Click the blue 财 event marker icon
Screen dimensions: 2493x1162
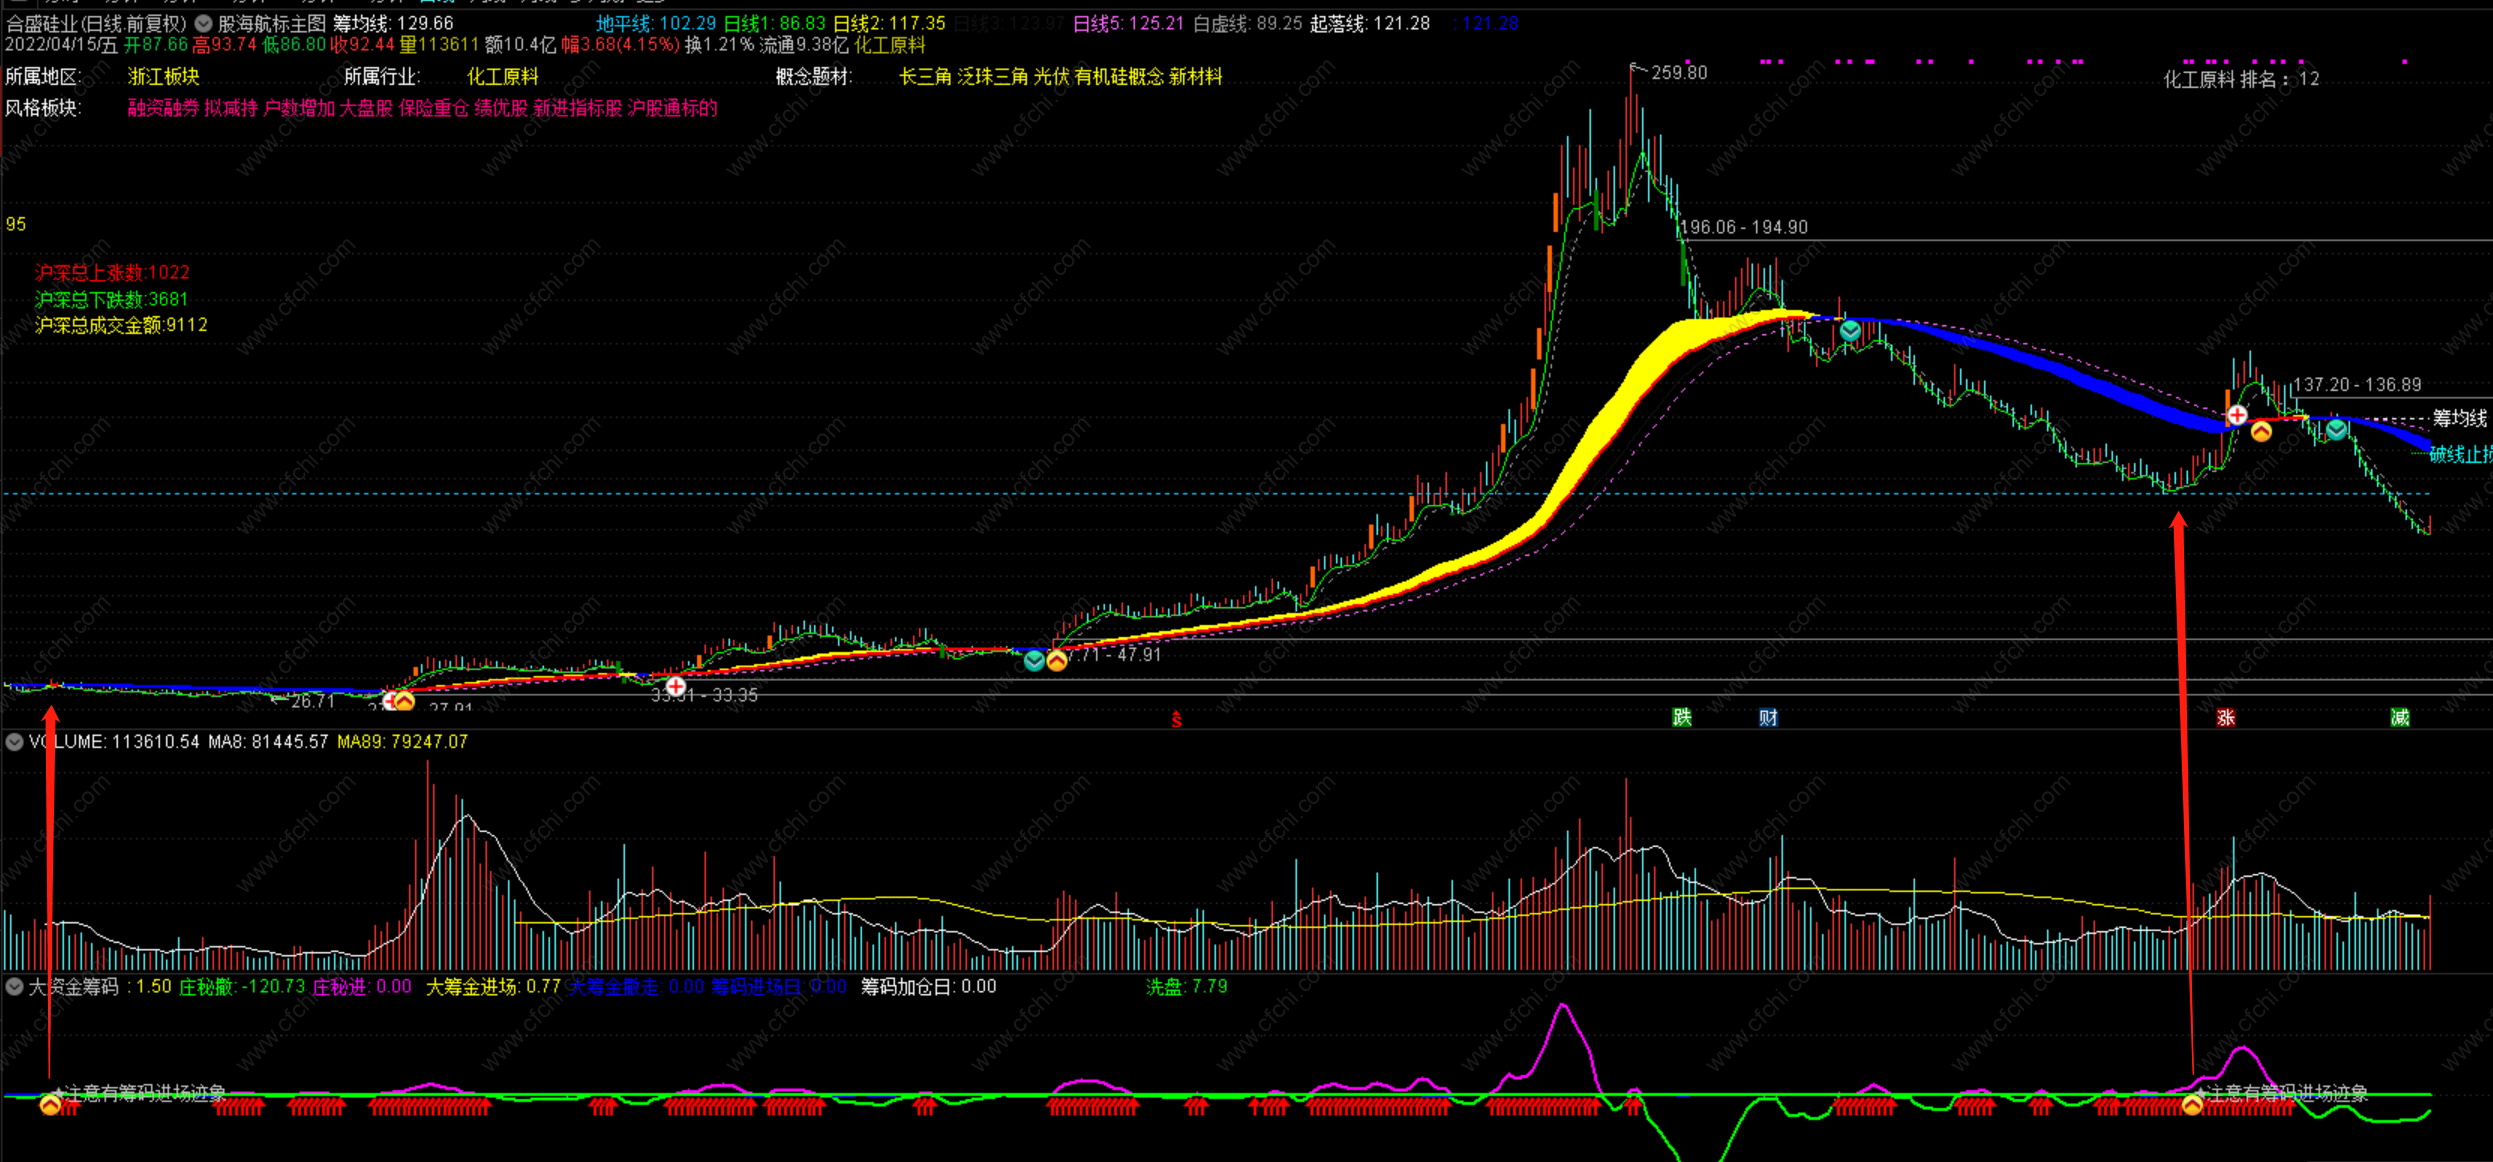(x=1768, y=717)
